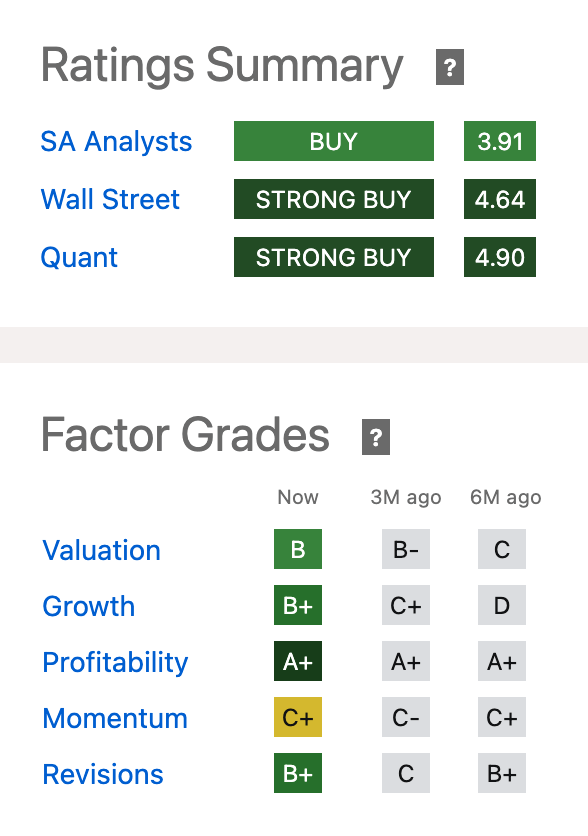
Task: Open the Valuation factor details
Action: (x=100, y=550)
